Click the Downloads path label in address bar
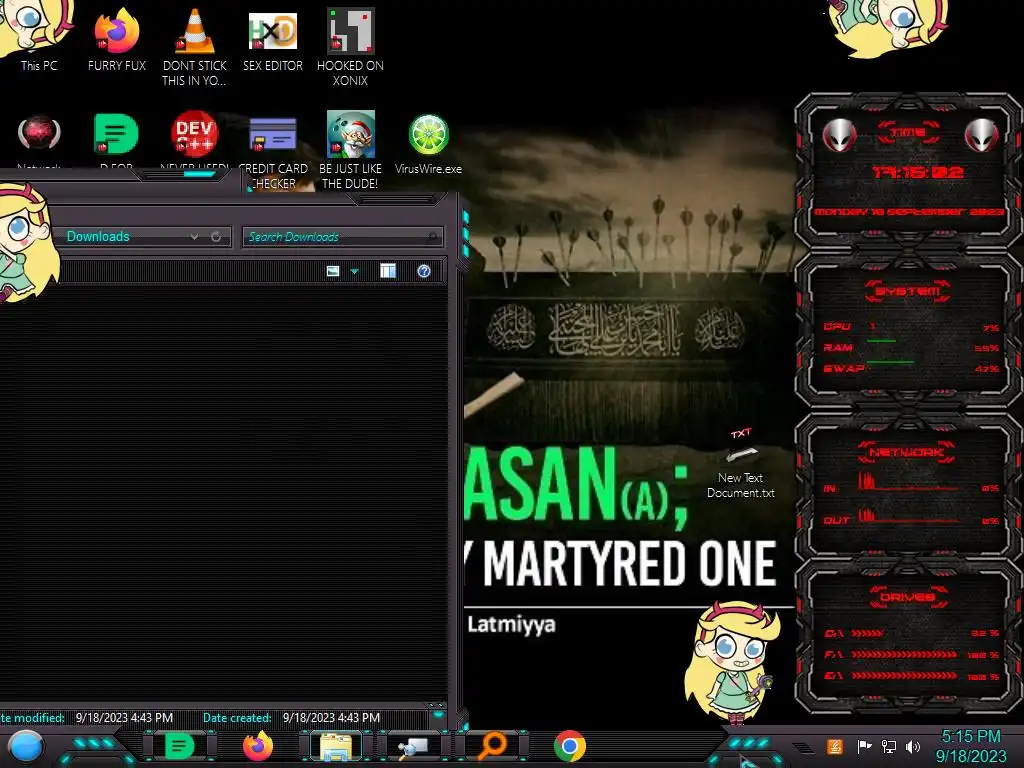1024x768 pixels. (x=98, y=236)
